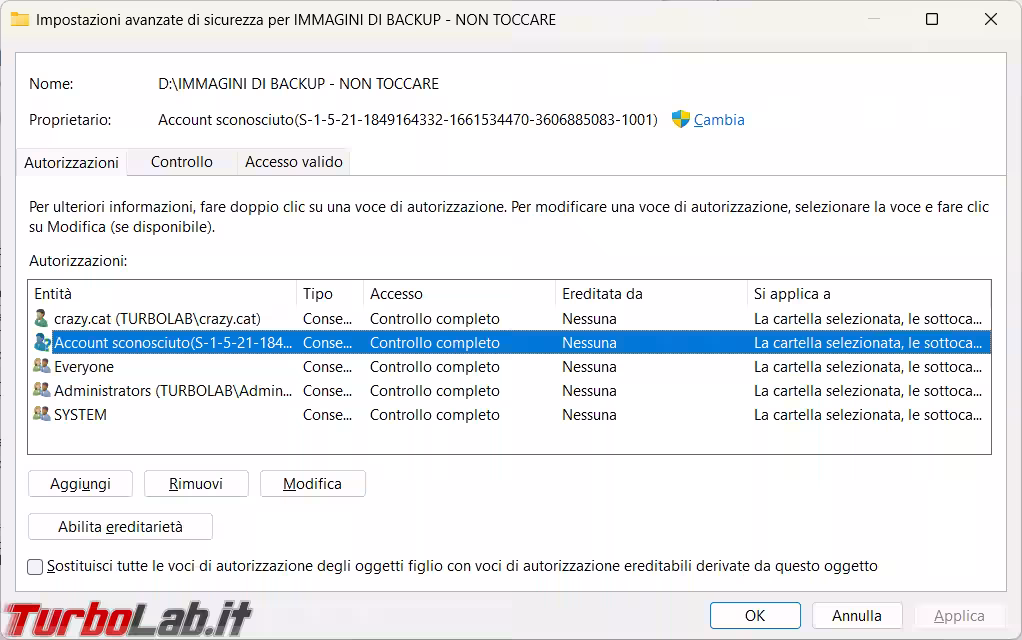Click the UAC shield icon beside Cambia
This screenshot has width=1022, height=640.
pos(680,119)
